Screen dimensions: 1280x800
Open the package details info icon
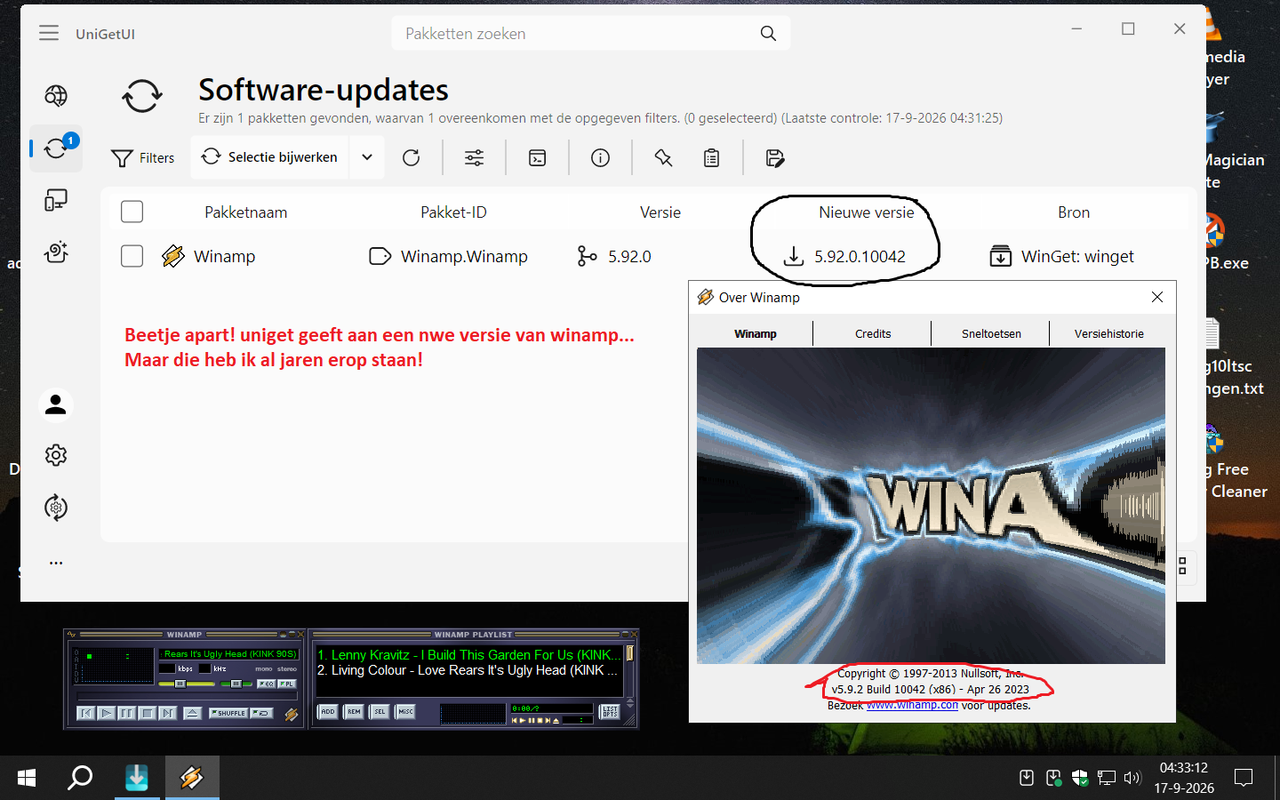pos(600,157)
